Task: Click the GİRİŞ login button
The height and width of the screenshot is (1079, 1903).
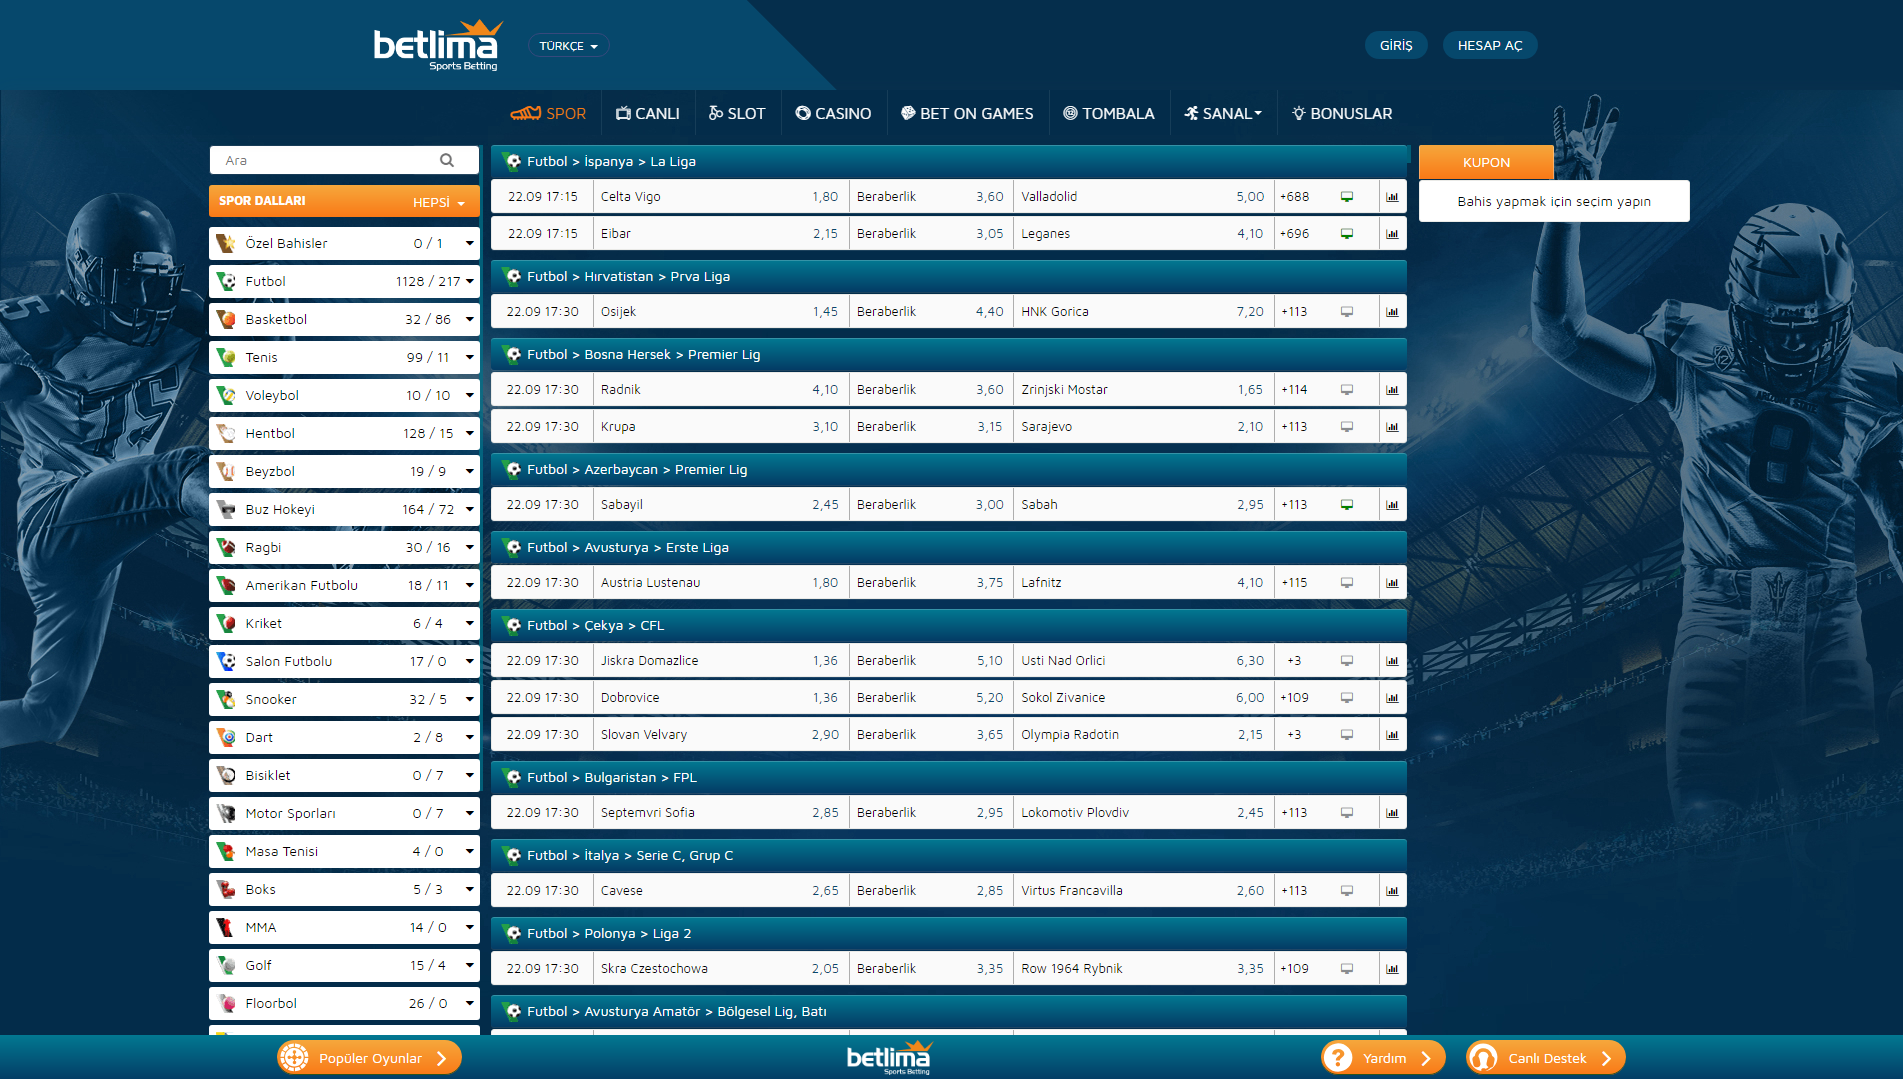Action: (1396, 46)
